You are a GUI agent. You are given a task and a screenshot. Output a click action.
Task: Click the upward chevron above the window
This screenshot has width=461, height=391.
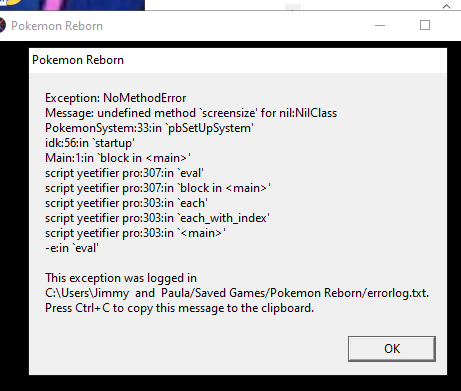point(446,6)
